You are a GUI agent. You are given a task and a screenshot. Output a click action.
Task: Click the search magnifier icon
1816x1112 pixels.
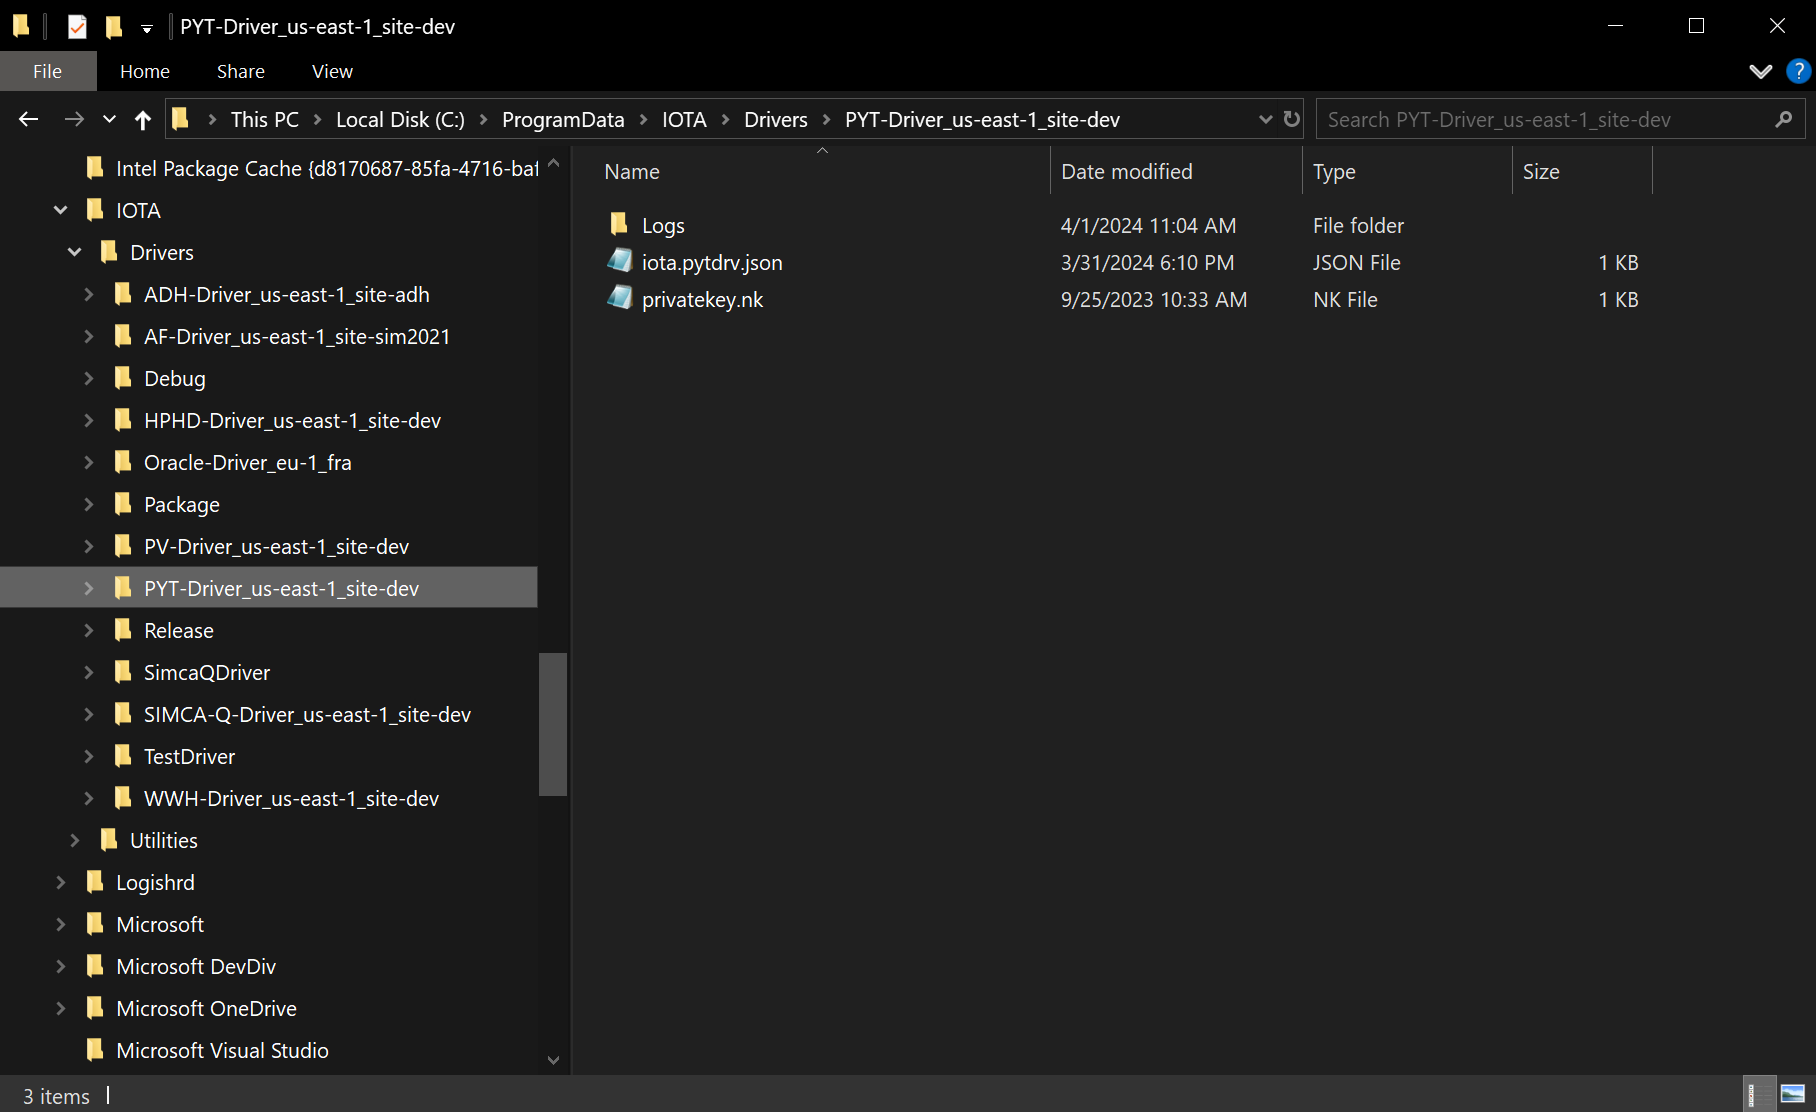[1783, 119]
